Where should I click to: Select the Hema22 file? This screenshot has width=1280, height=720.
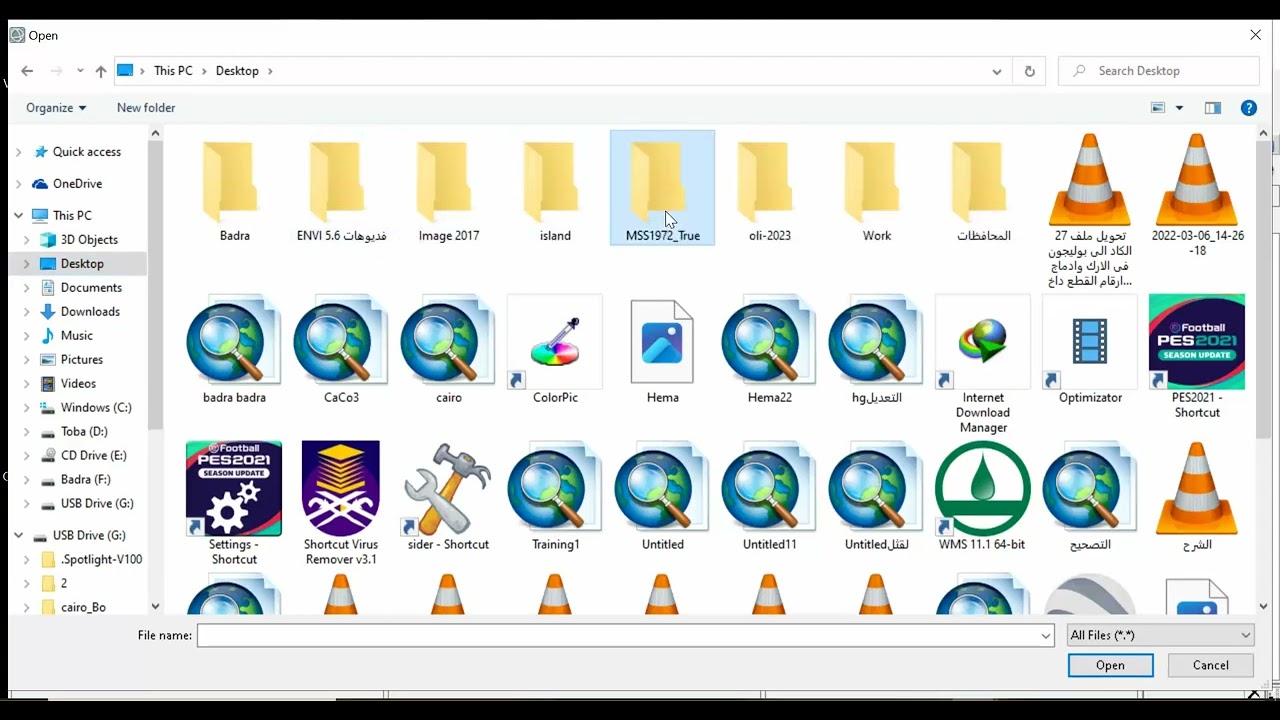click(x=769, y=350)
